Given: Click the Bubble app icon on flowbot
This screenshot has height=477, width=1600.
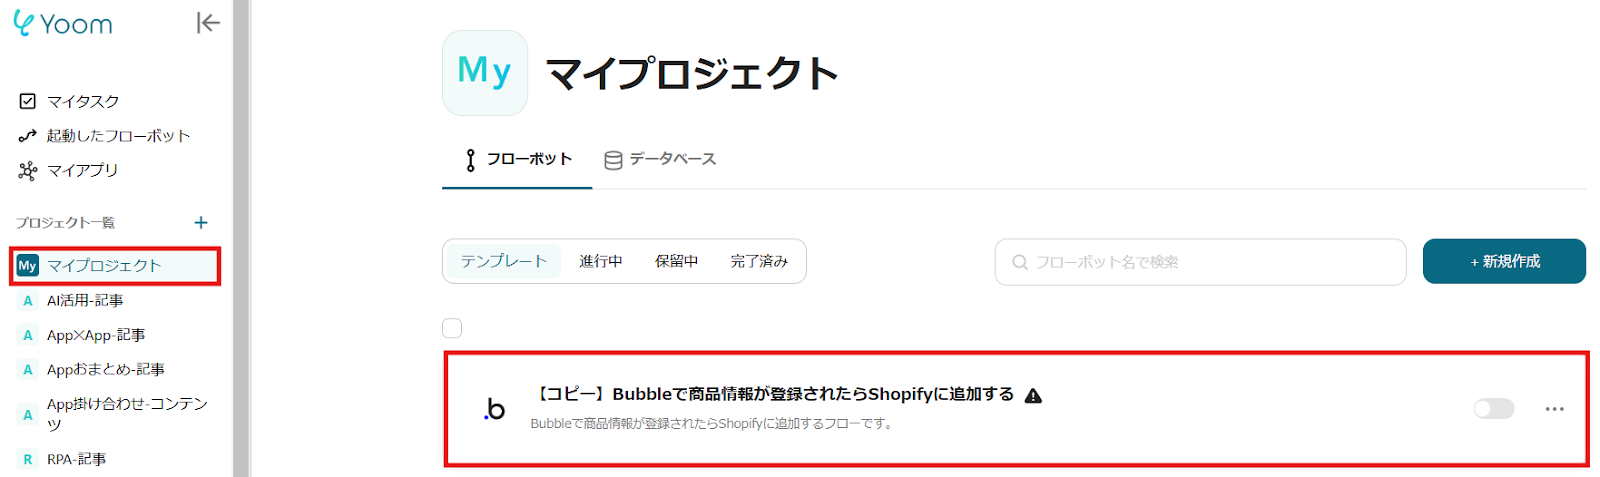Looking at the screenshot, I should click(x=494, y=409).
